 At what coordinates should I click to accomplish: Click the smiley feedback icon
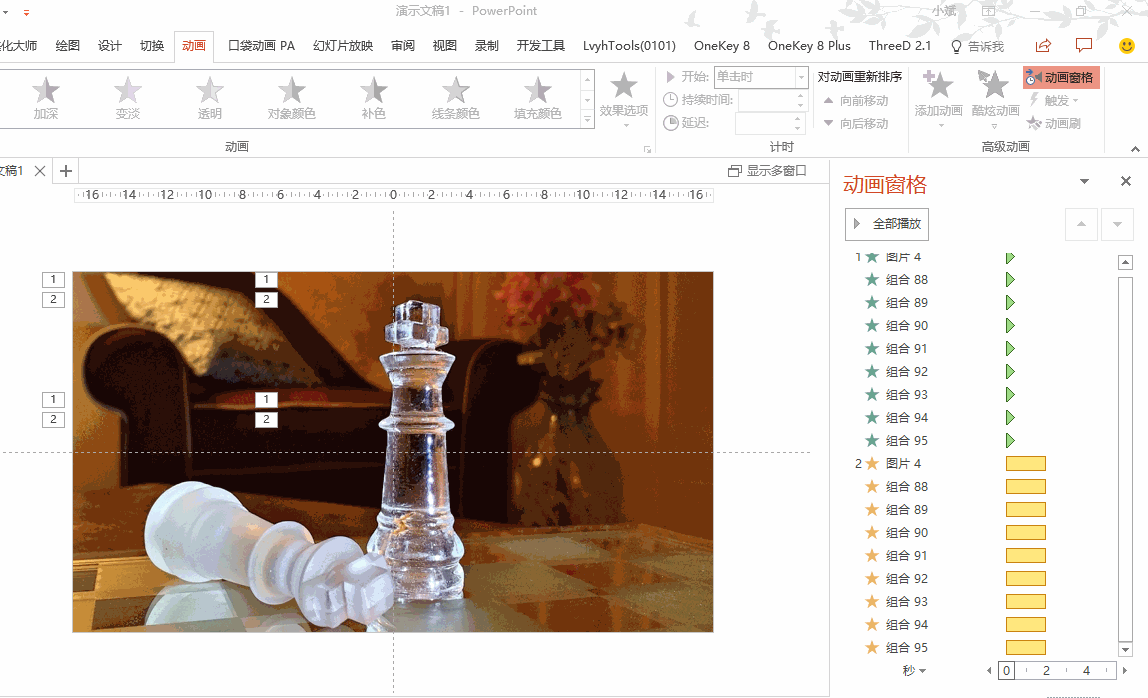coord(1126,46)
